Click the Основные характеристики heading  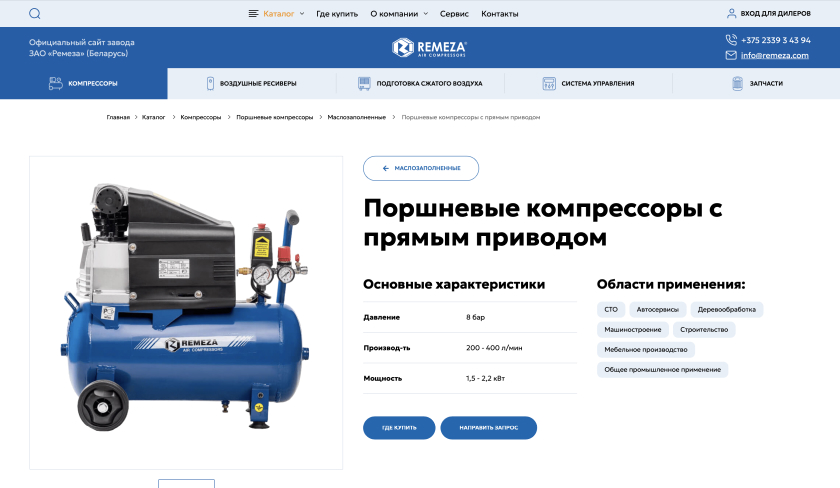pos(454,284)
